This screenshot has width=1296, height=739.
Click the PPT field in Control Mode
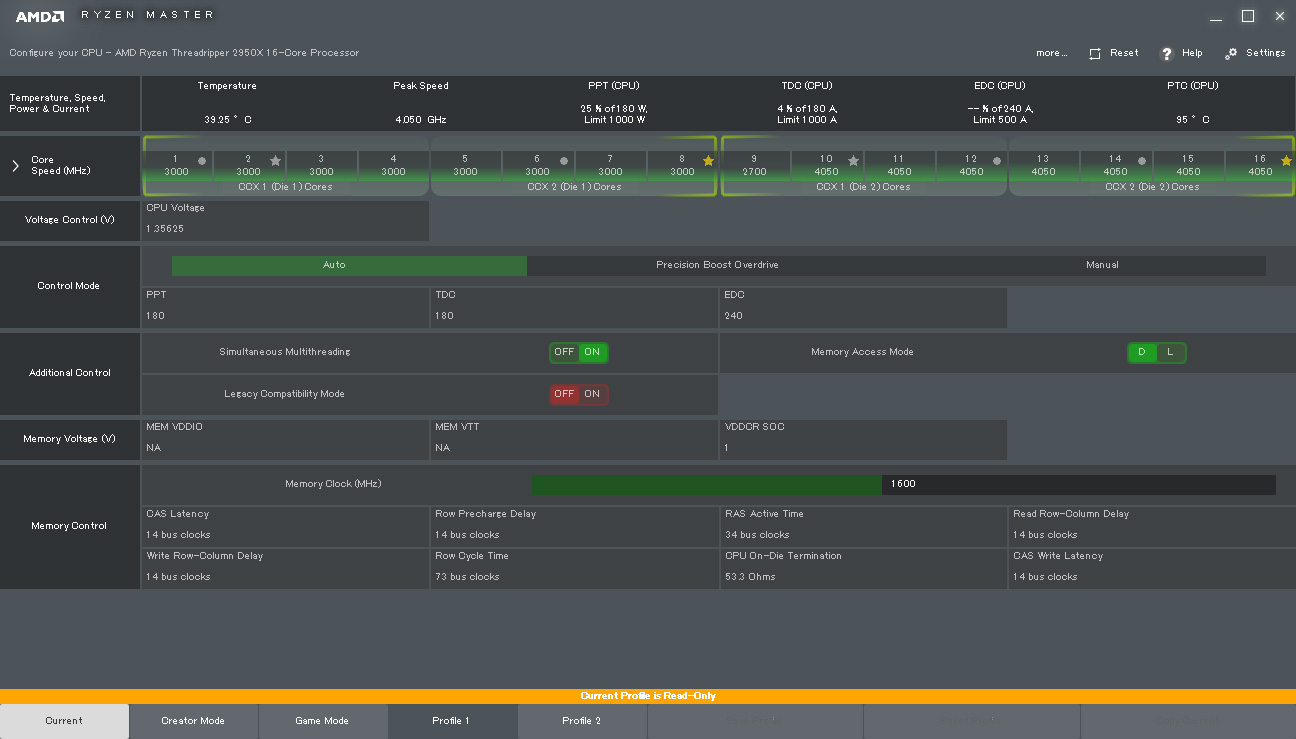coord(285,307)
